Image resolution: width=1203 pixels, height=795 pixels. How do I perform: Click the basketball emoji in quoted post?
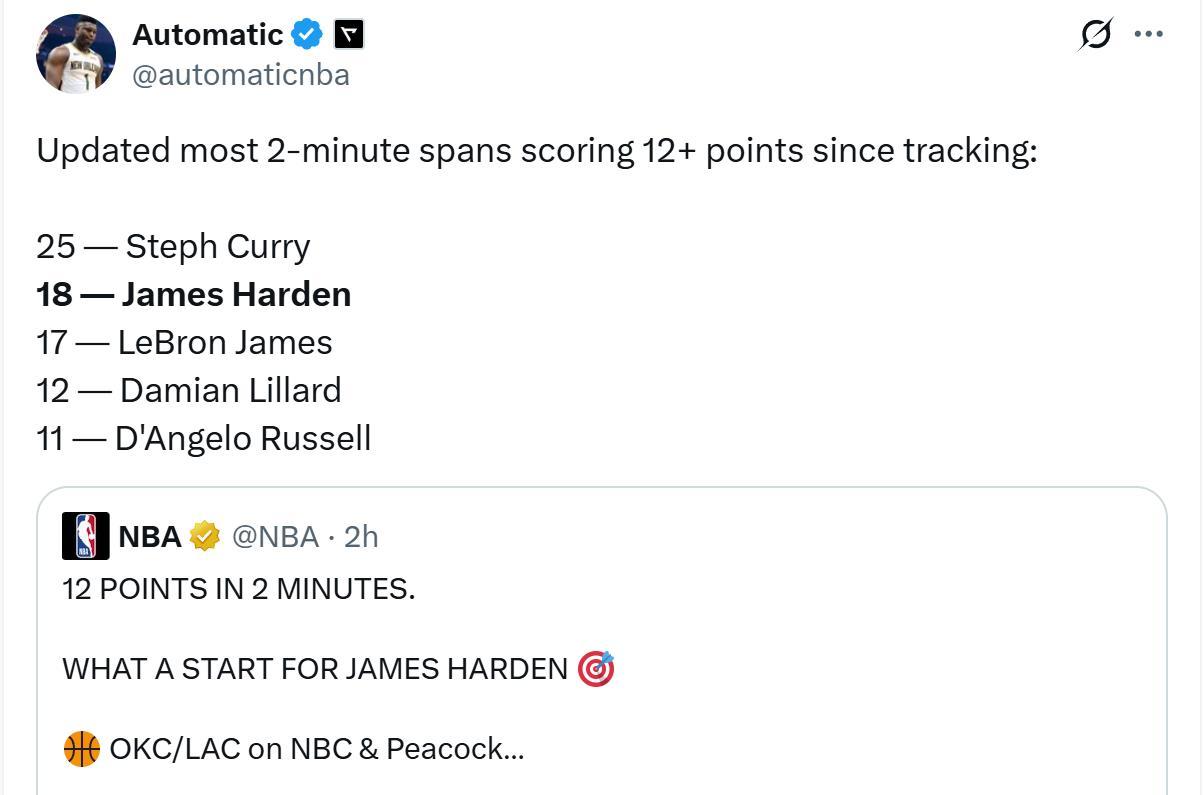pyautogui.click(x=81, y=748)
